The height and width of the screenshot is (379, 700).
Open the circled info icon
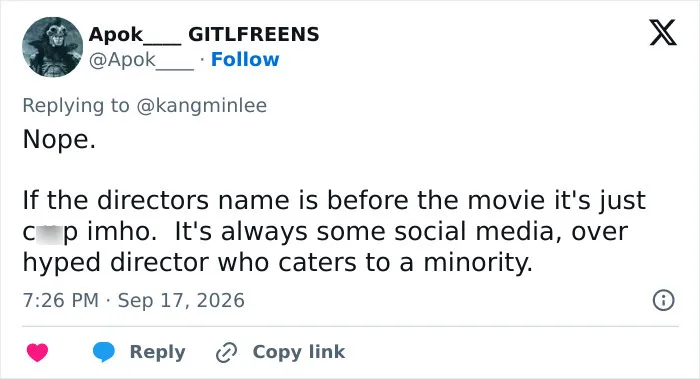click(x=663, y=300)
